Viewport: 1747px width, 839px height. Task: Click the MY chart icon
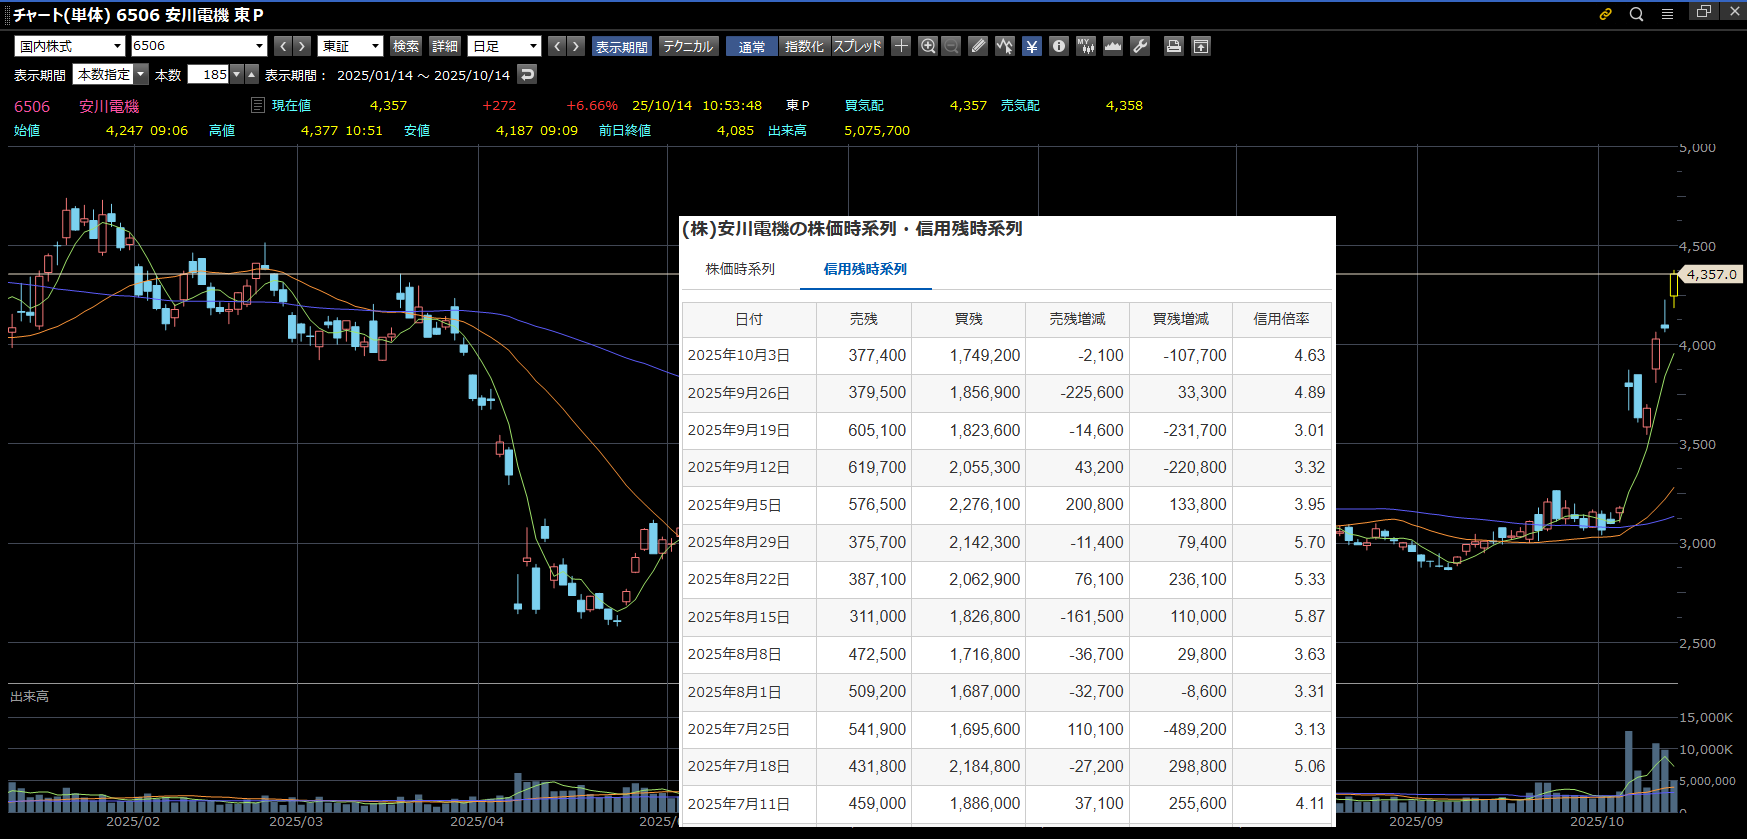[x=1086, y=46]
